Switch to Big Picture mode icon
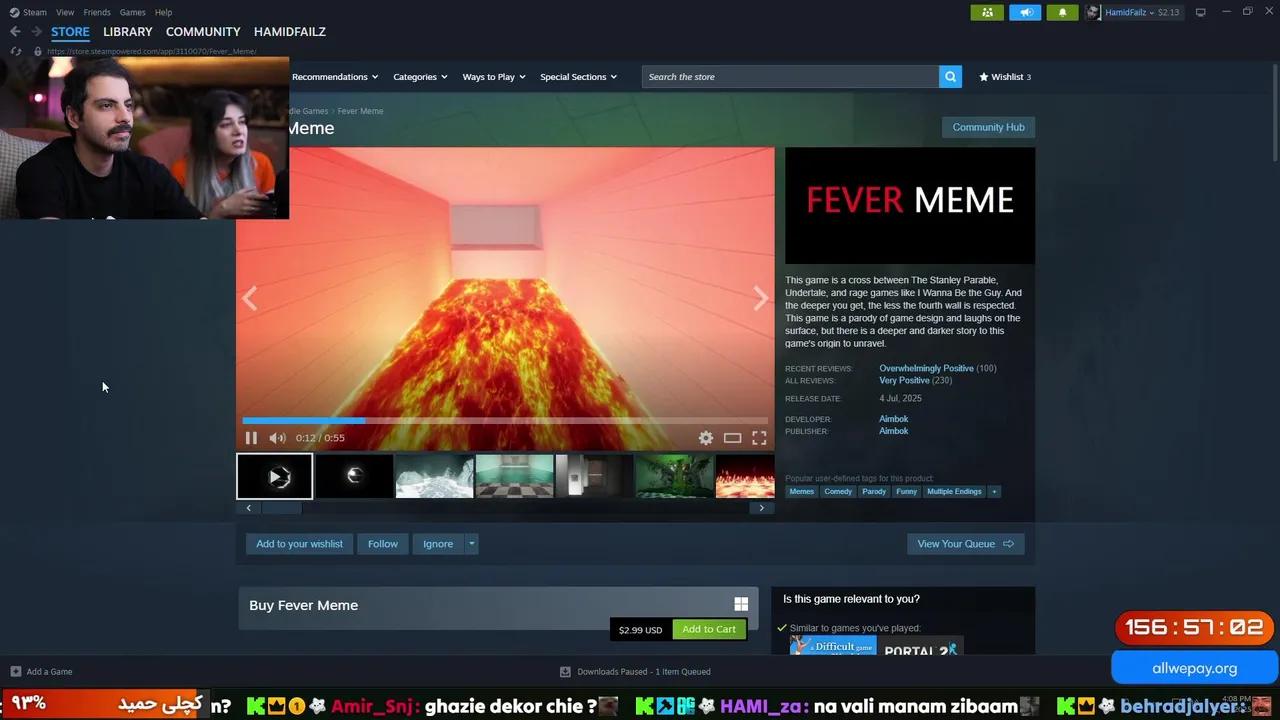This screenshot has width=1280, height=720. coord(1201,12)
